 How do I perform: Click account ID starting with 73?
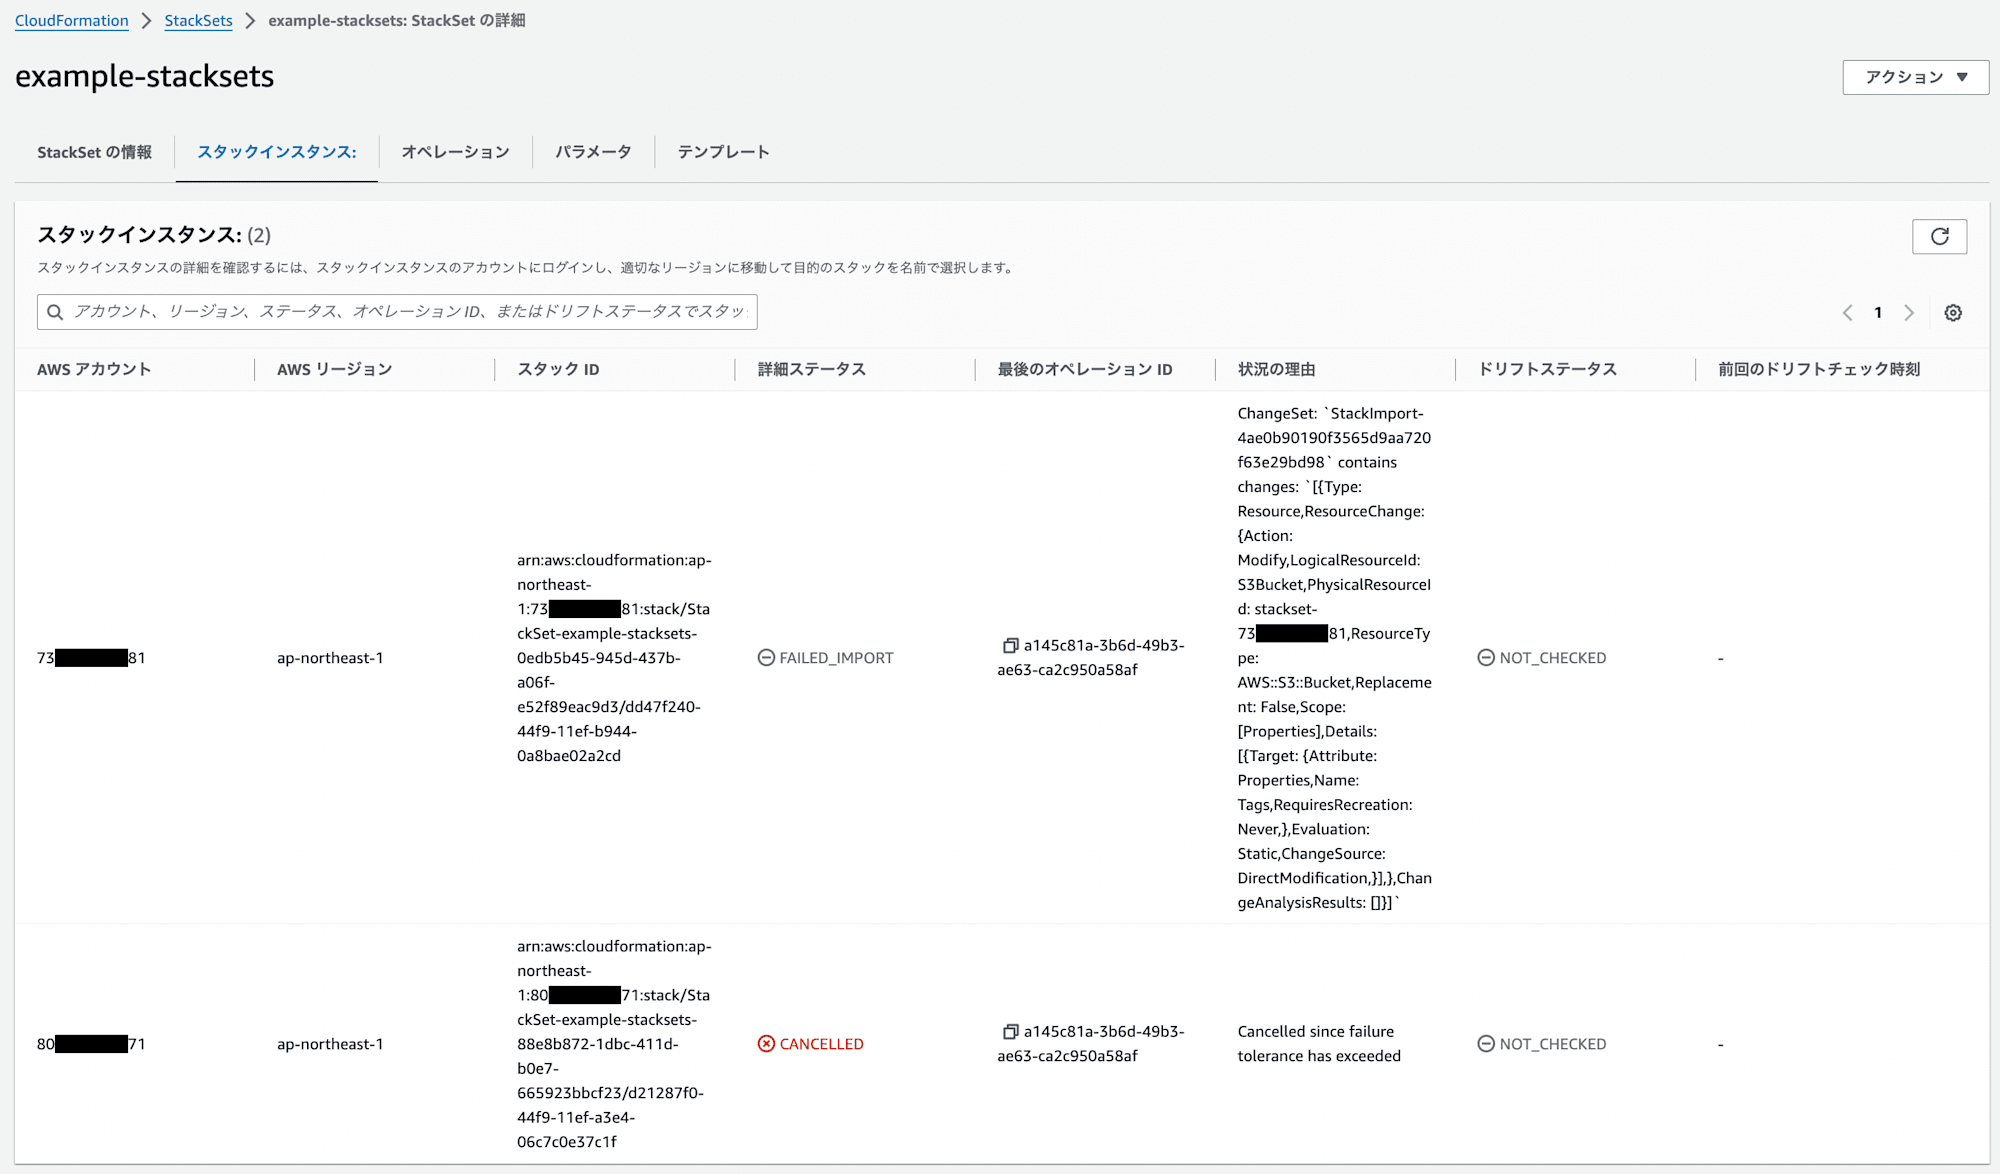[91, 658]
